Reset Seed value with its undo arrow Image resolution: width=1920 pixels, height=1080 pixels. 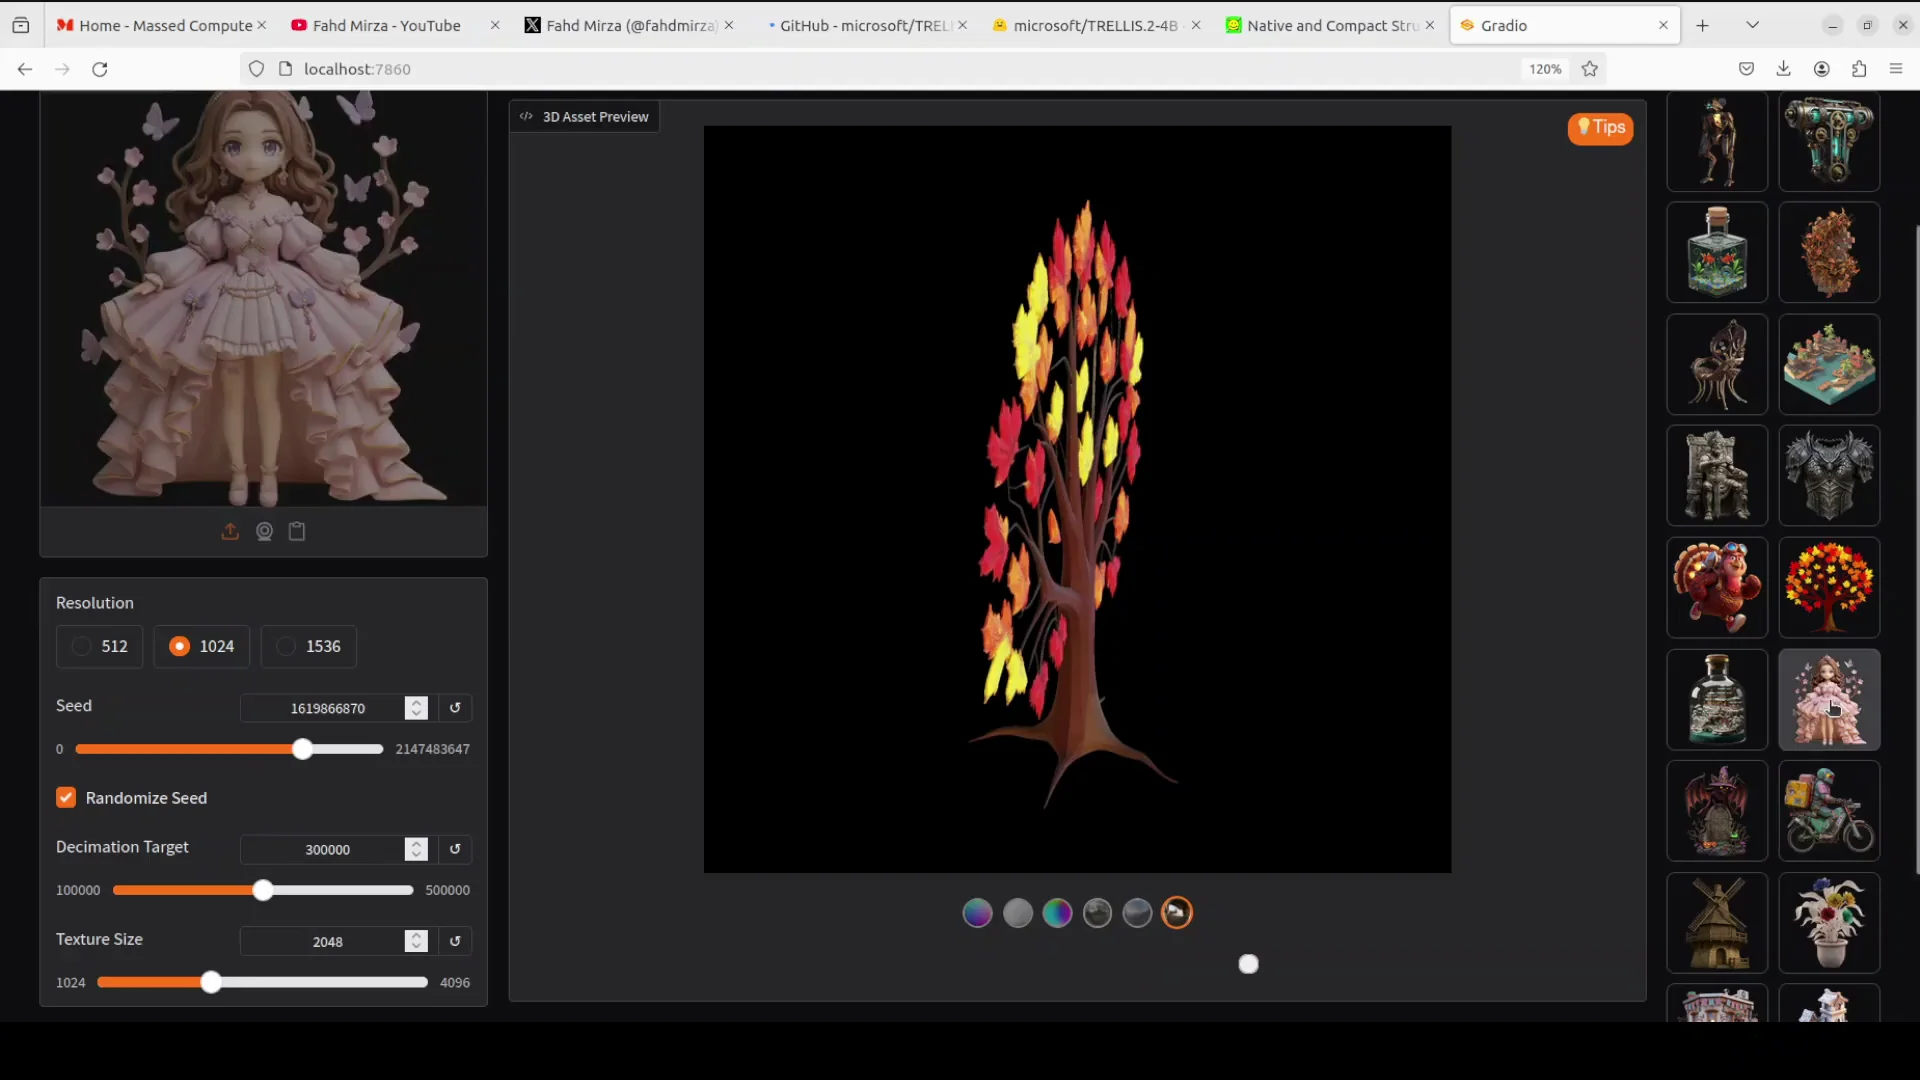[x=455, y=708]
